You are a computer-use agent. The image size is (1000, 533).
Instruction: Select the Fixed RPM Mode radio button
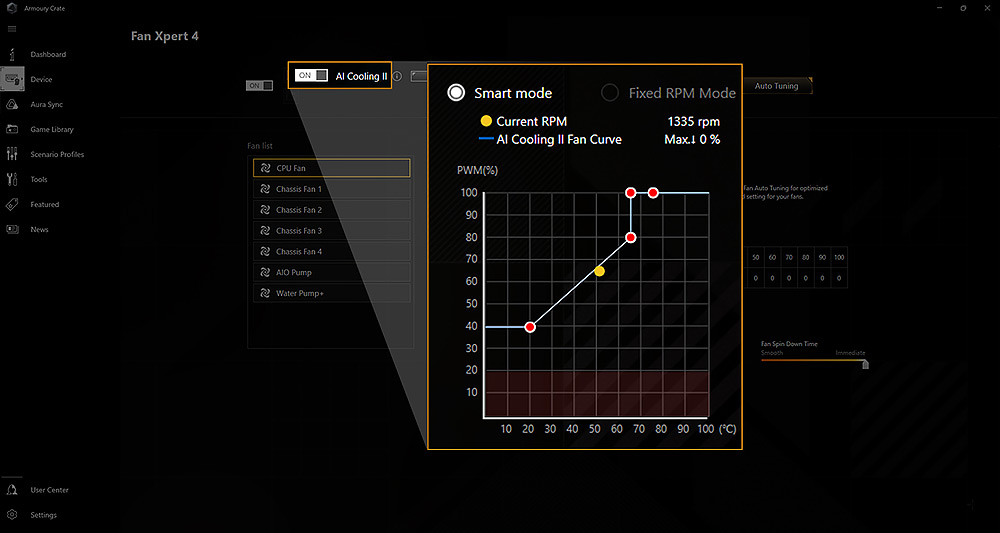(x=610, y=93)
